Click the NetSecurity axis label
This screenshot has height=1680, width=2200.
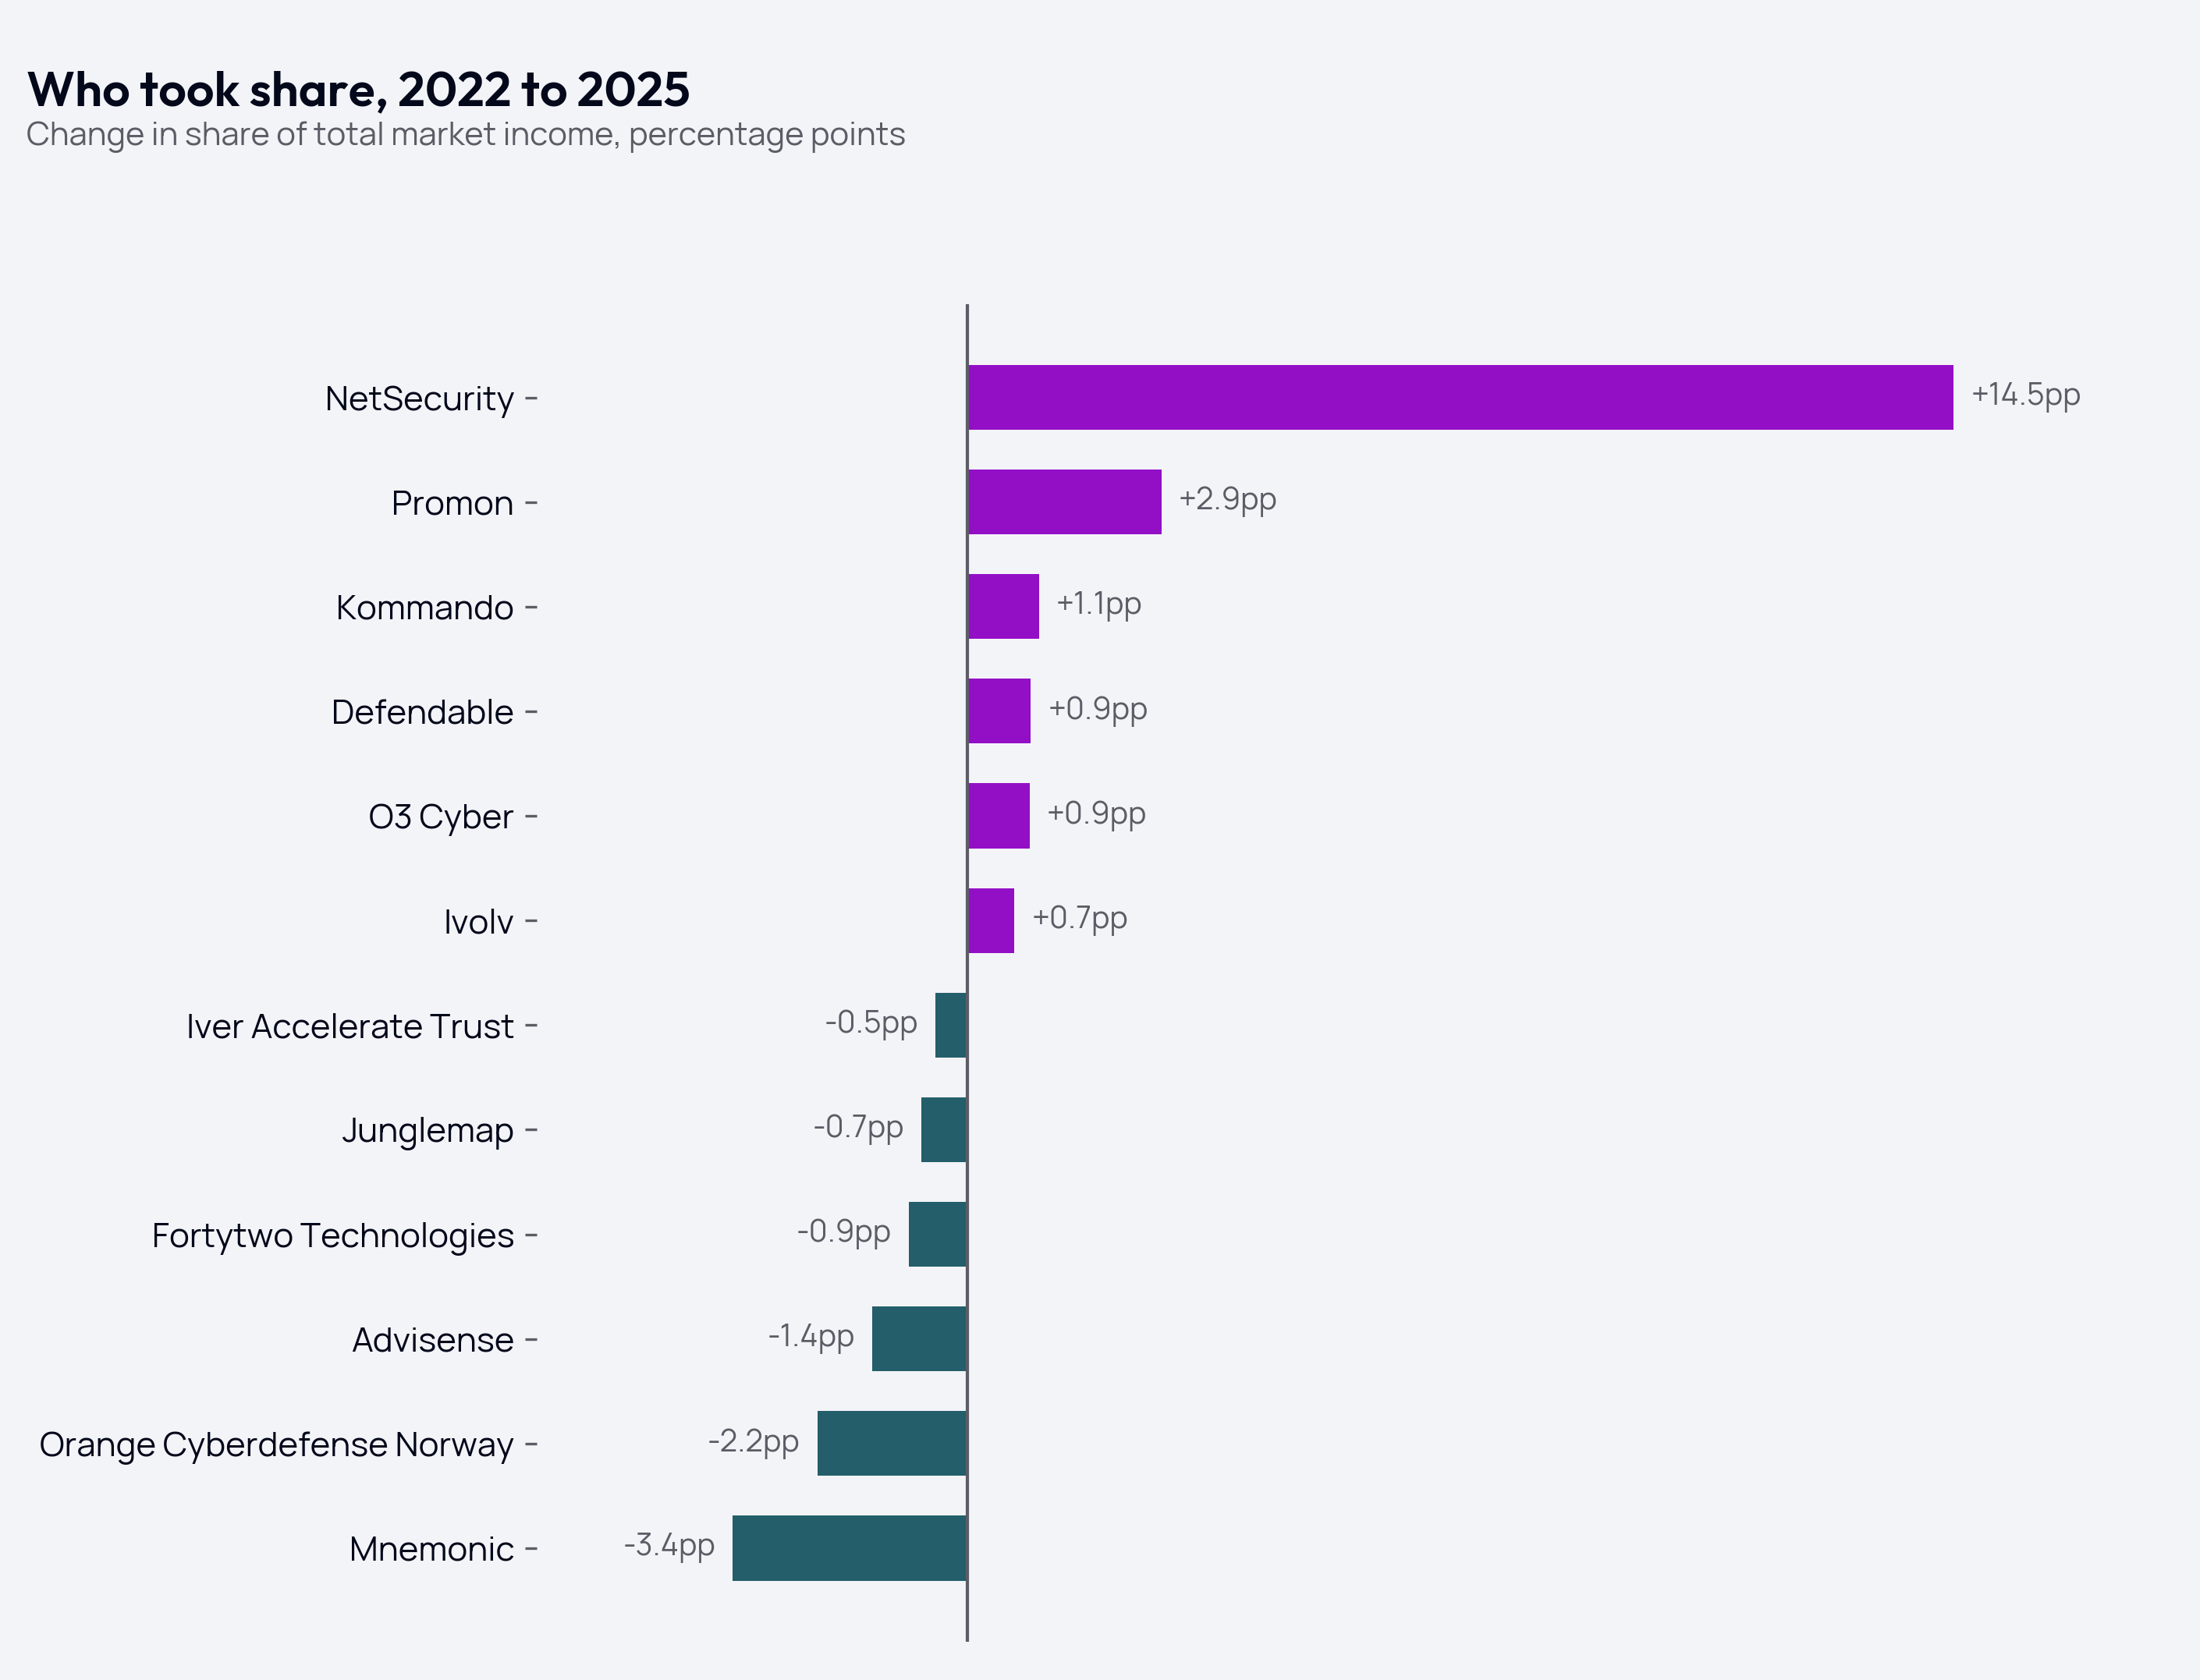point(419,398)
